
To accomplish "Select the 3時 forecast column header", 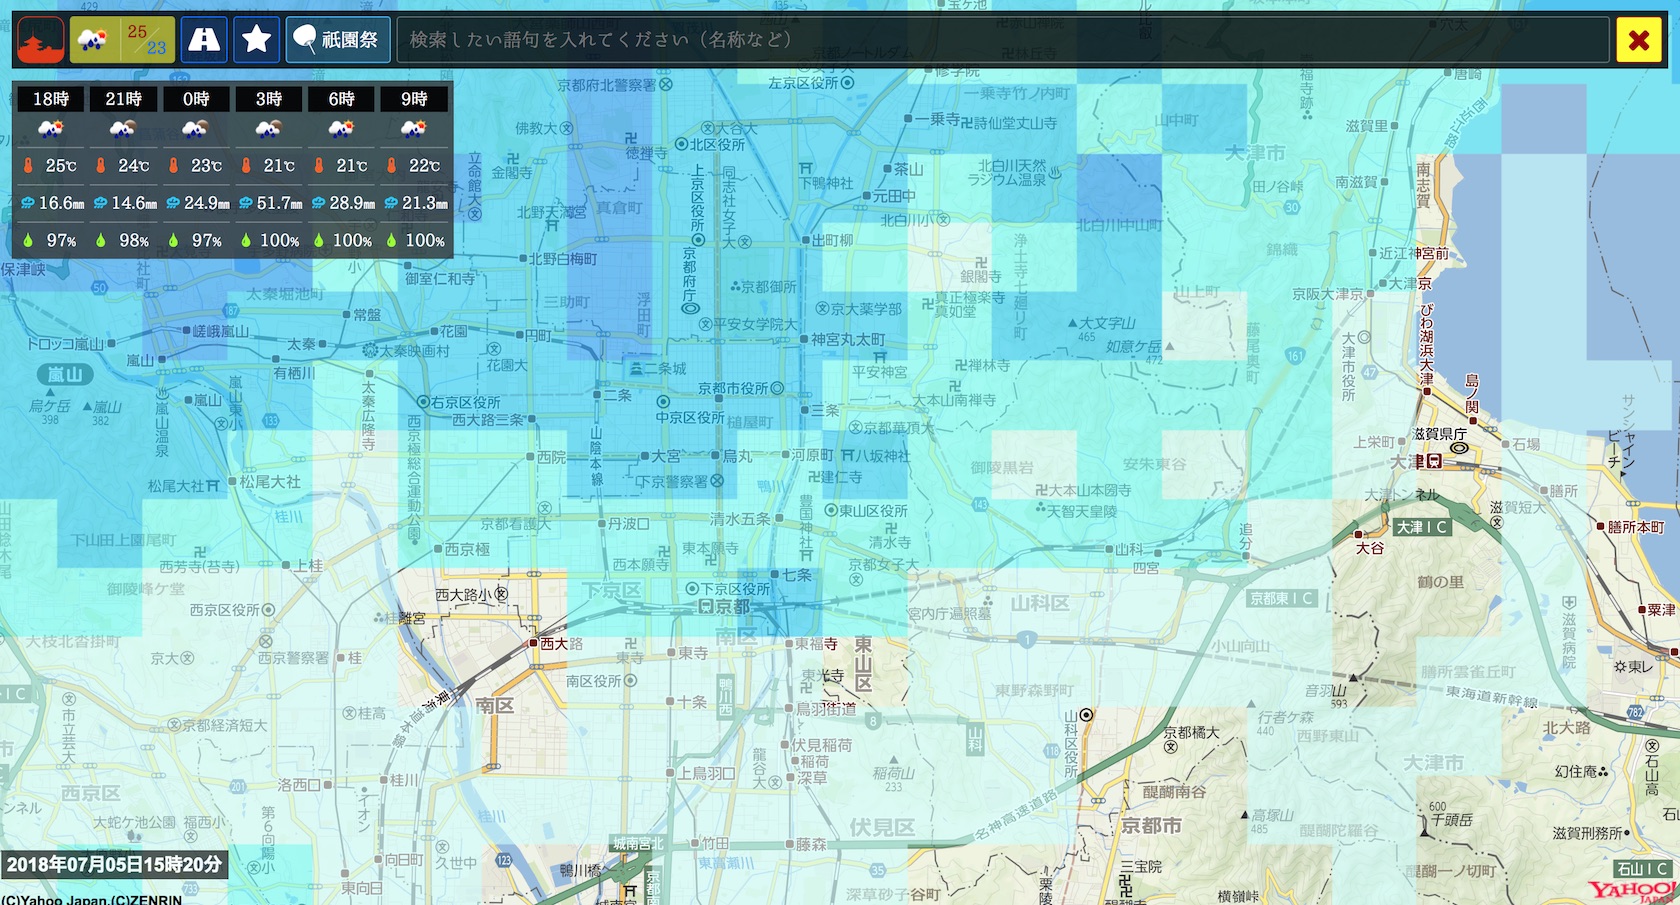I will click(x=269, y=99).
